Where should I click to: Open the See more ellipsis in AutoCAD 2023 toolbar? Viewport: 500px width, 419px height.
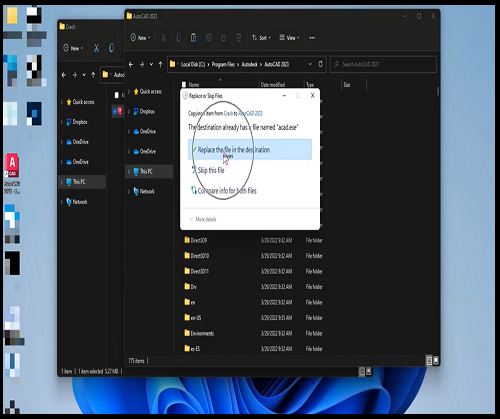(x=312, y=38)
